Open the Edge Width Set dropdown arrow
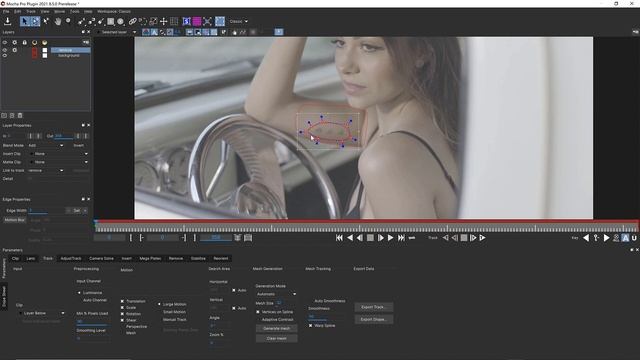640x360 pixels. [x=85, y=211]
